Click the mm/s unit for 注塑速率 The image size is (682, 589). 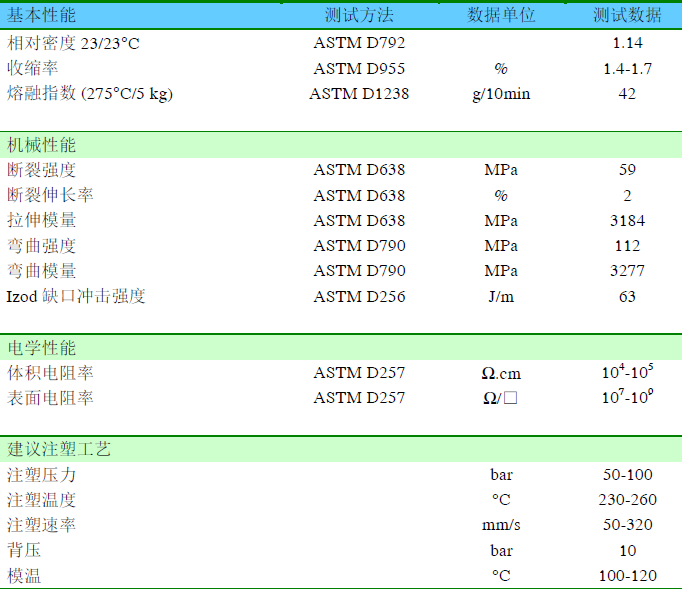(x=501, y=525)
